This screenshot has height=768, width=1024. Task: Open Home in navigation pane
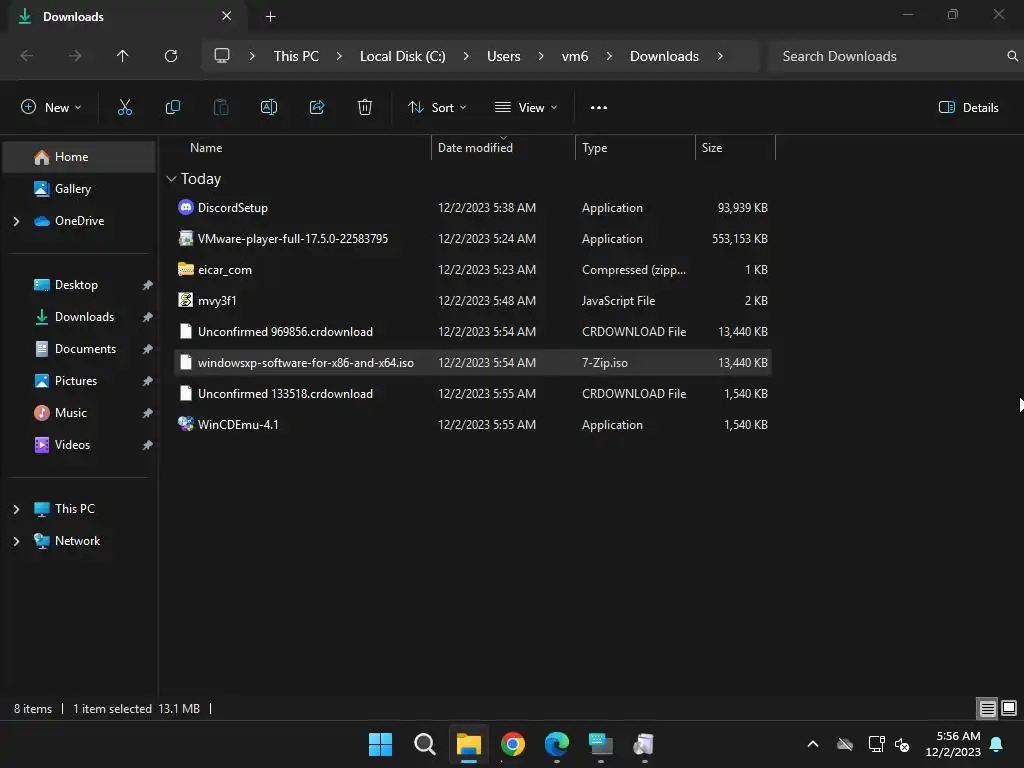click(79, 157)
